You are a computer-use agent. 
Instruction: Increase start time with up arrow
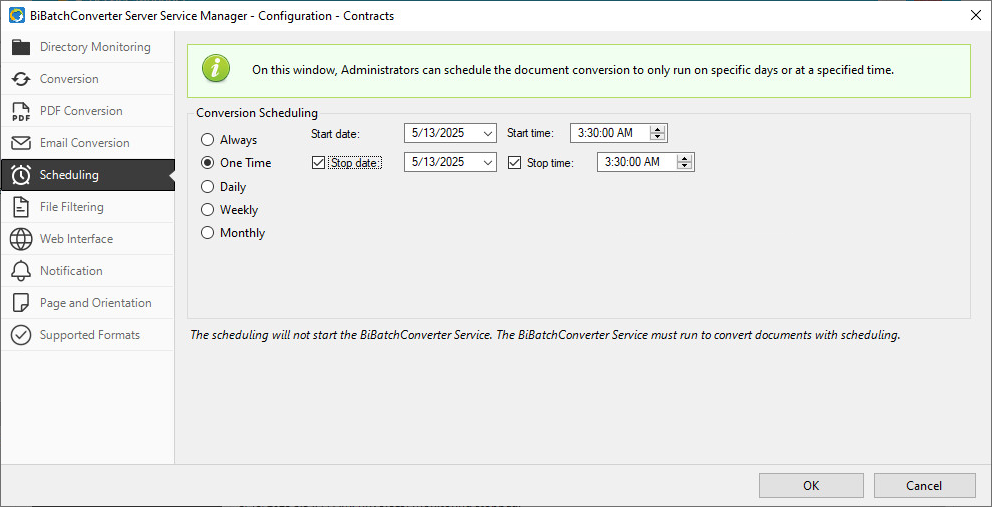tap(657, 129)
